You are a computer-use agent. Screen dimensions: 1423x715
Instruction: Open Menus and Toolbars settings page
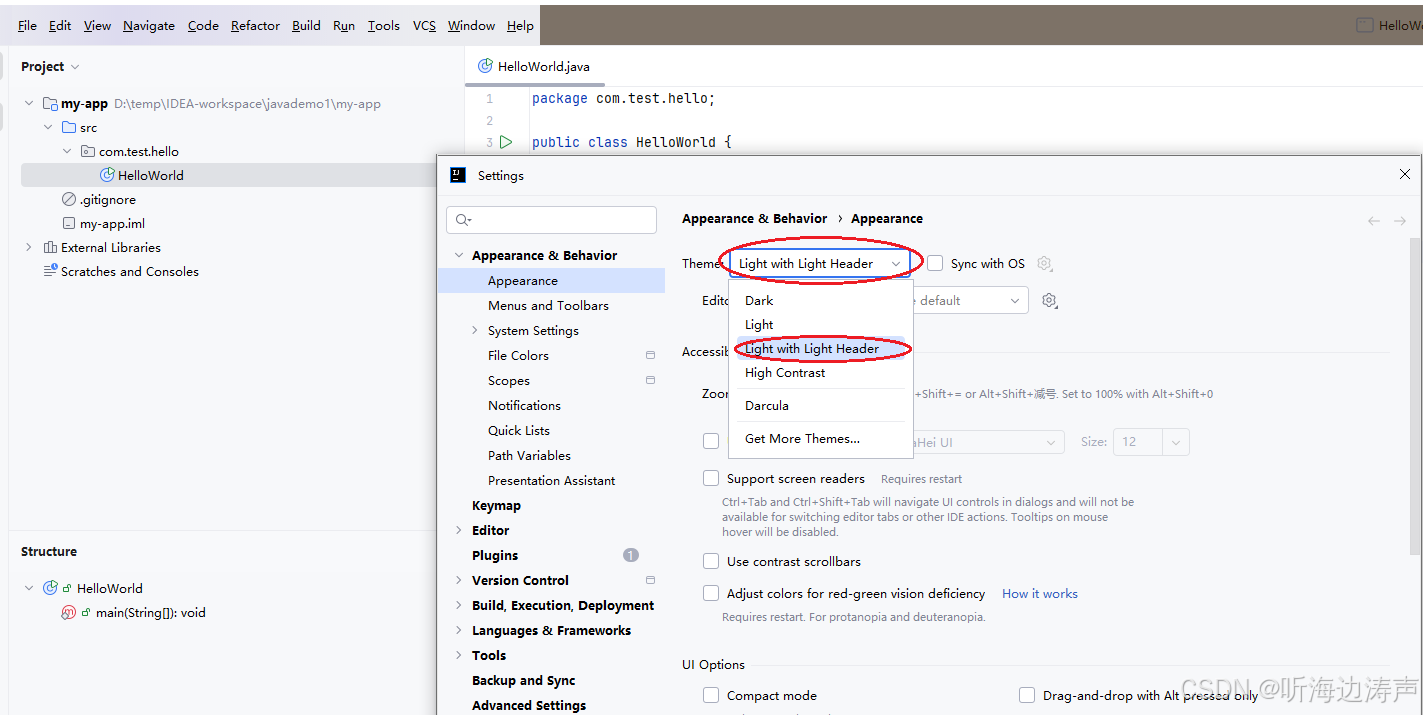click(548, 305)
